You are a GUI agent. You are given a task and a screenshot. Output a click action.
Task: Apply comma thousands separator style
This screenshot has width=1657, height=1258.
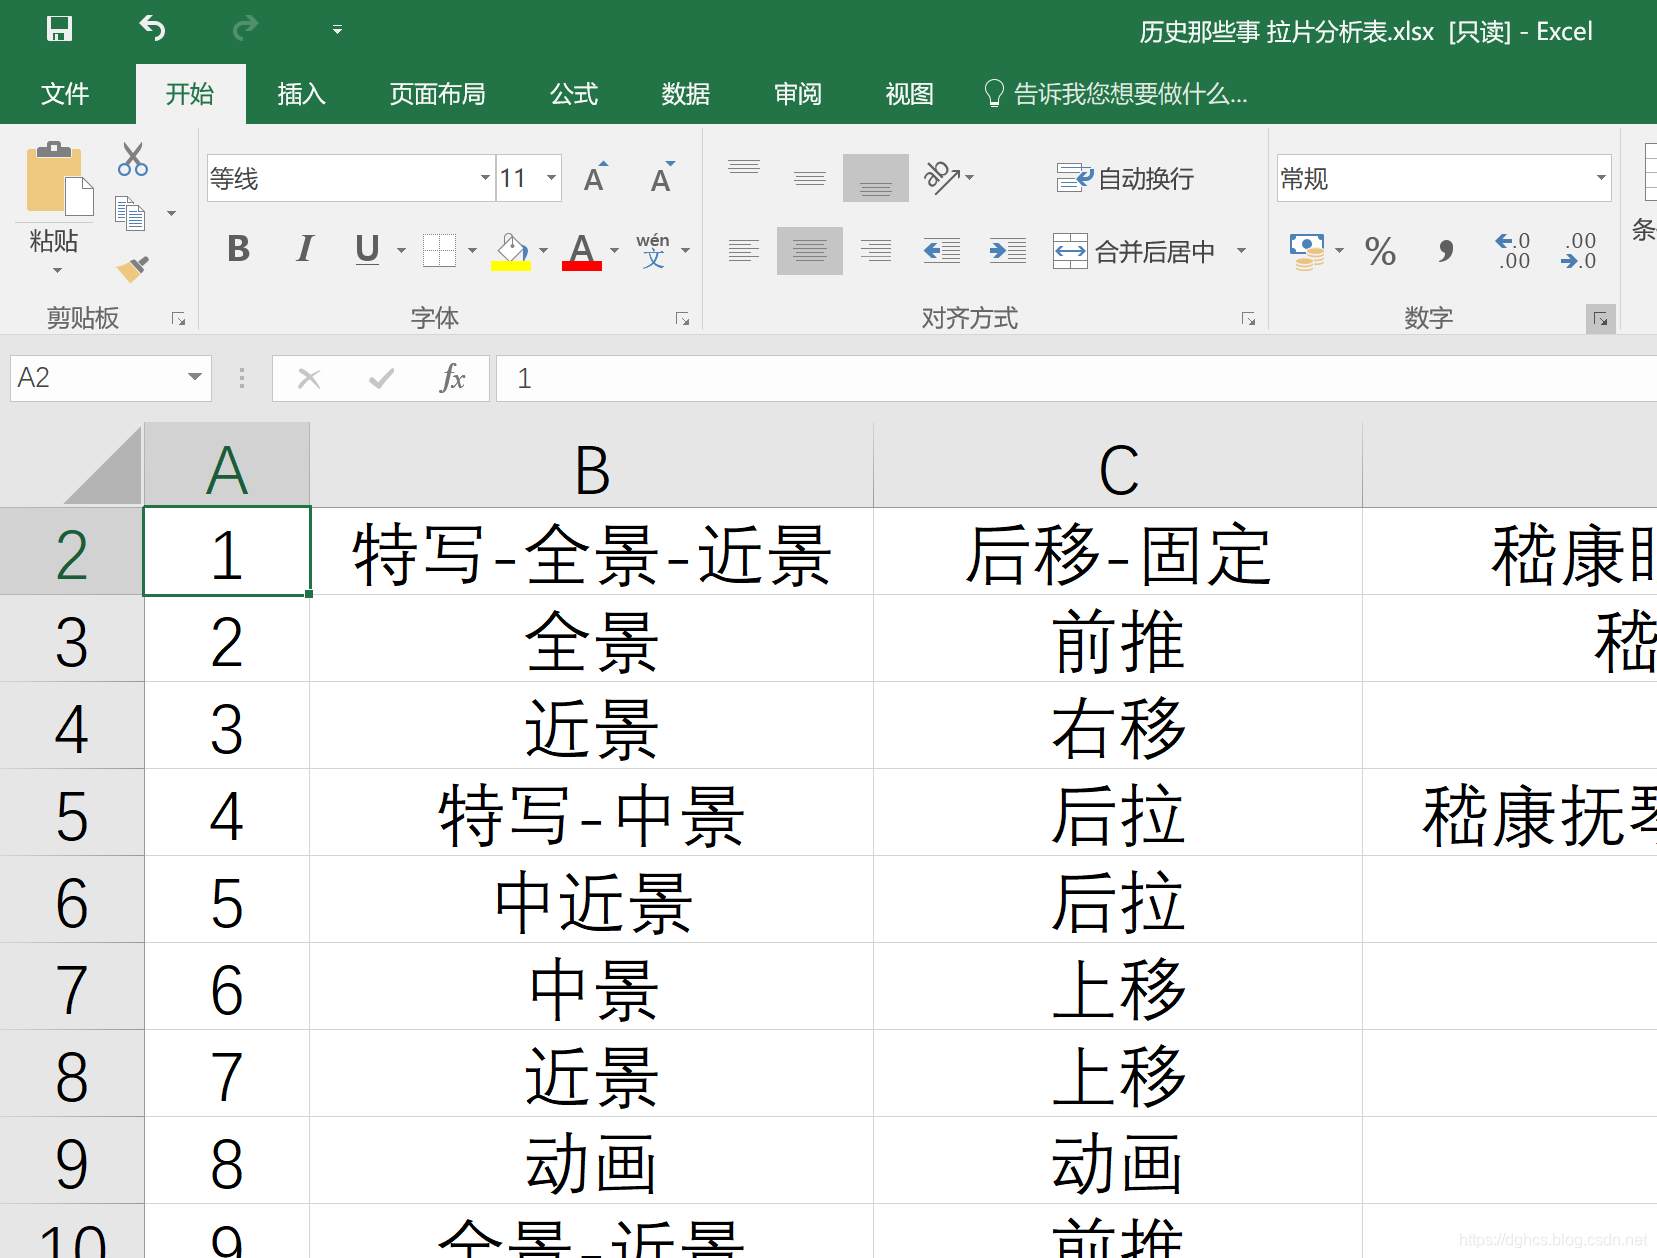[1446, 251]
